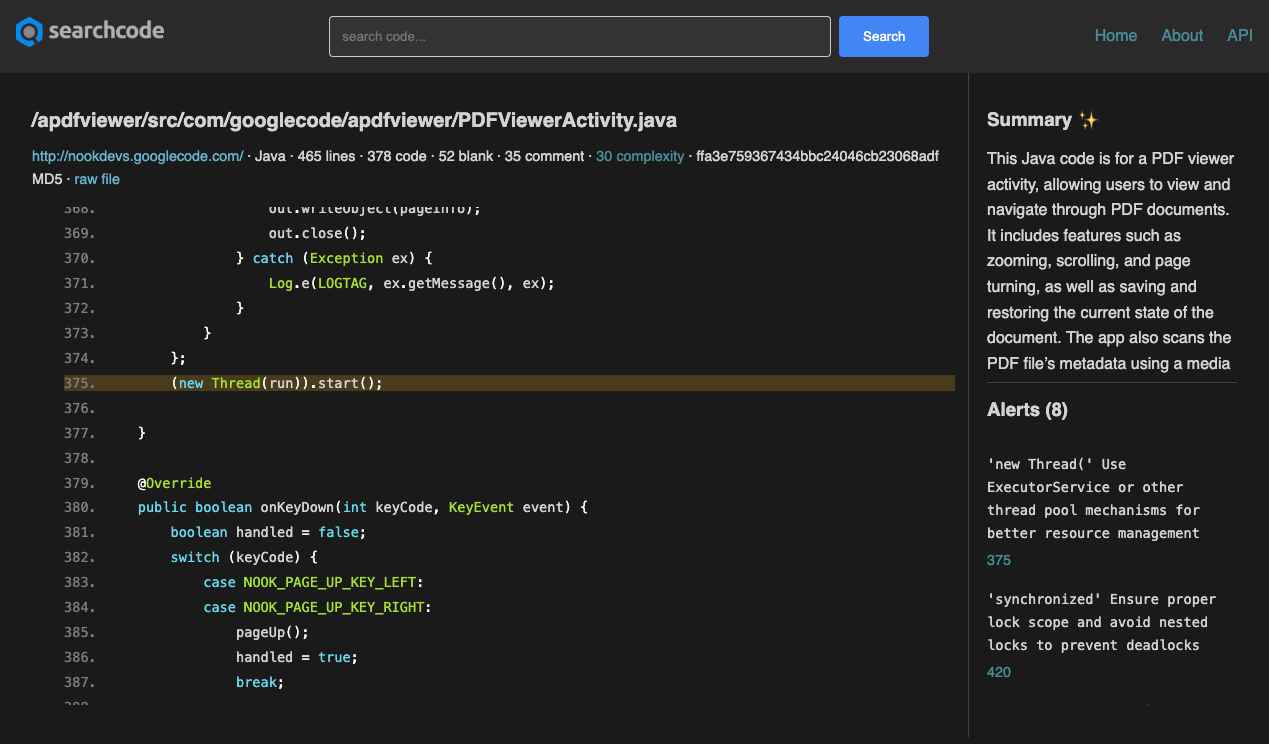Click the 'public boolean onKeyDown' line
The height and width of the screenshot is (744, 1269).
coord(363,508)
